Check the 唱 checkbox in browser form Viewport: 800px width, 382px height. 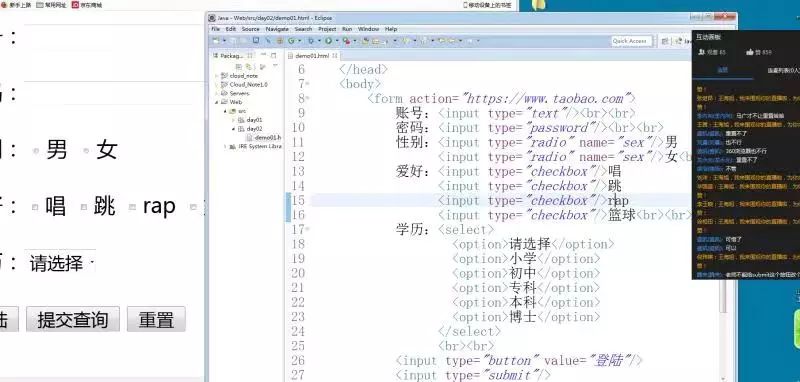coord(35,207)
